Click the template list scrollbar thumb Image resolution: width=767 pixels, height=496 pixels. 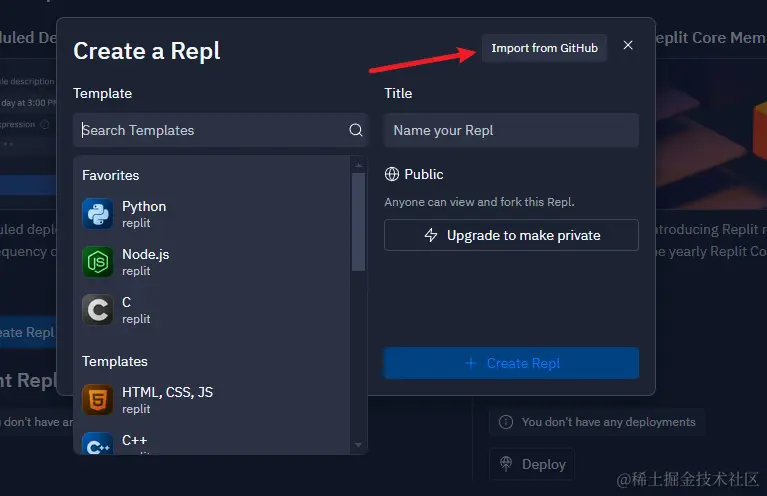pyautogui.click(x=359, y=222)
